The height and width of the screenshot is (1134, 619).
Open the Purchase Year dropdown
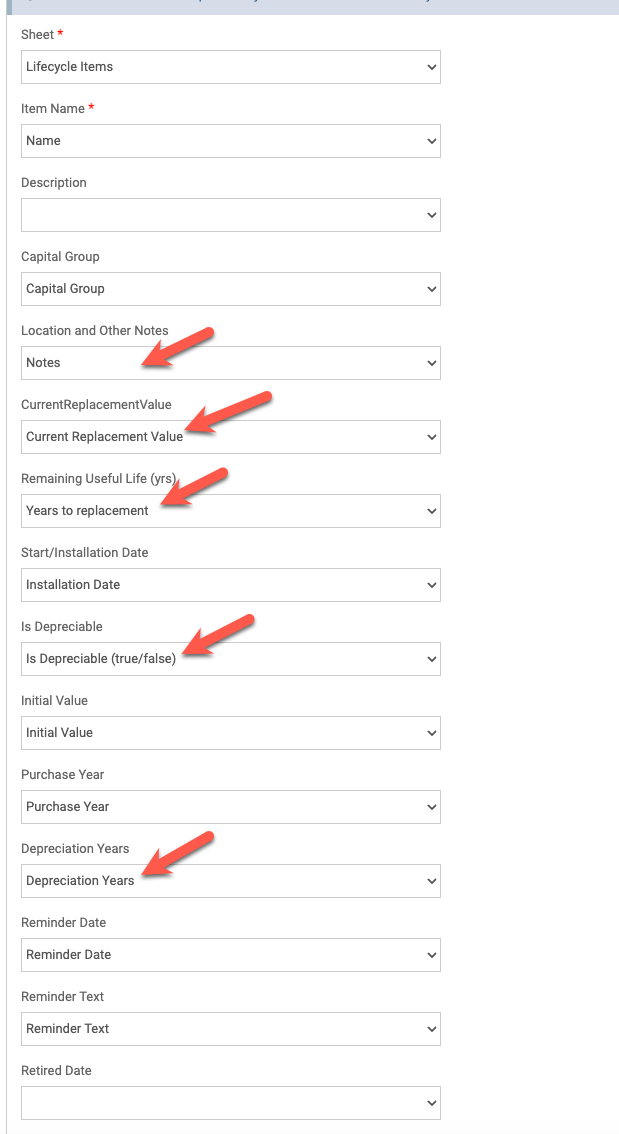(230, 807)
